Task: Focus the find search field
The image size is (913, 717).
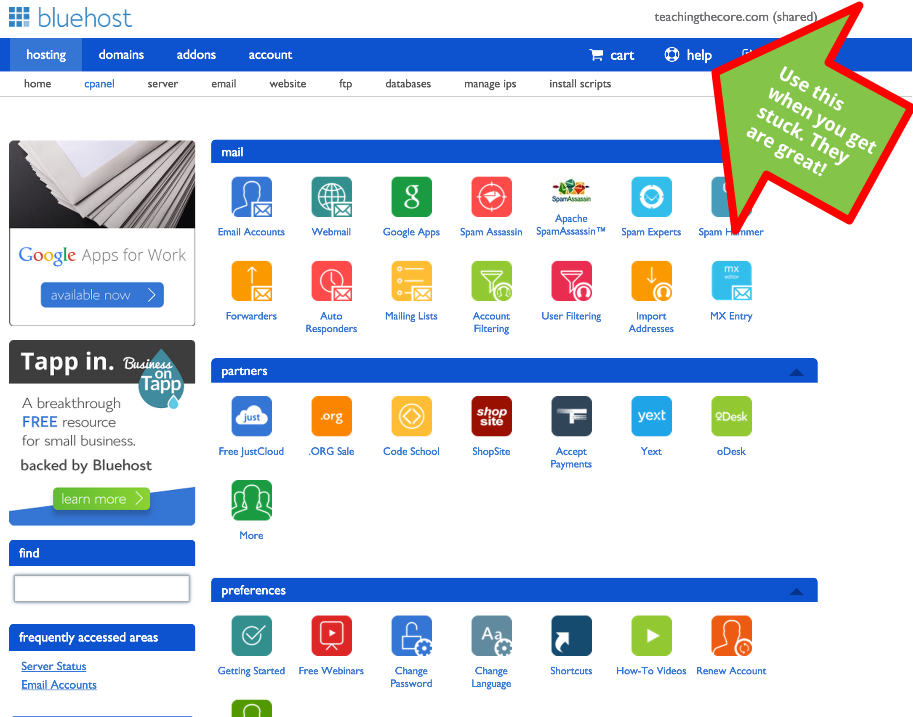Action: pos(102,588)
